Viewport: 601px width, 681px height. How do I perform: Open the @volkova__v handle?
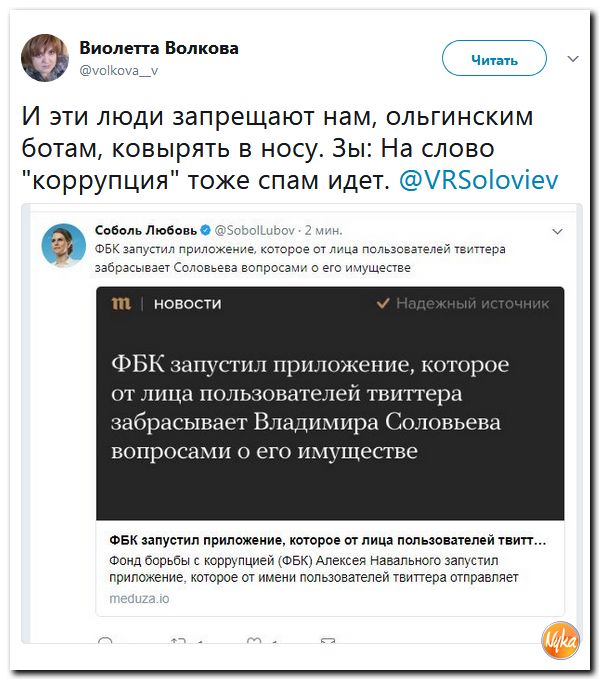[119, 70]
